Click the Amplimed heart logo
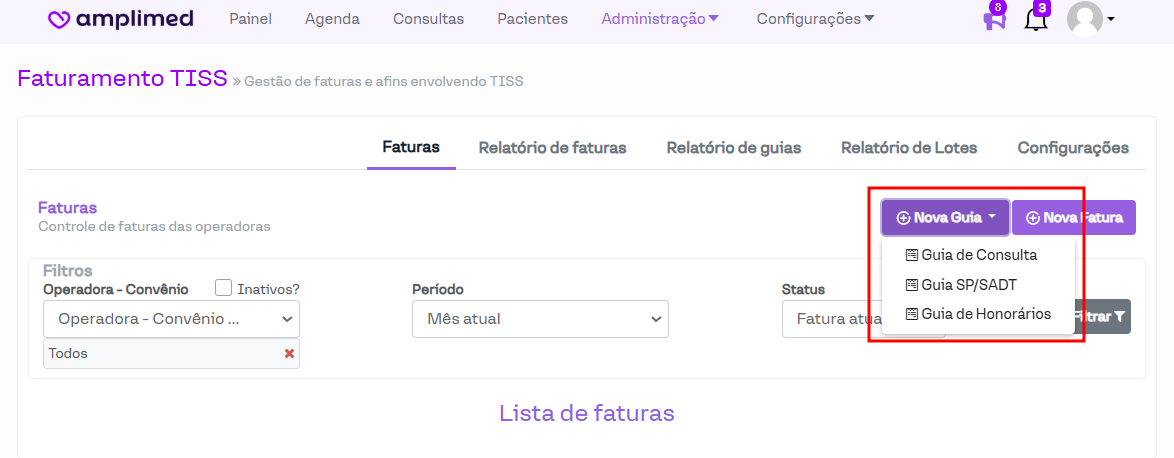This screenshot has width=1174, height=458. [x=59, y=19]
